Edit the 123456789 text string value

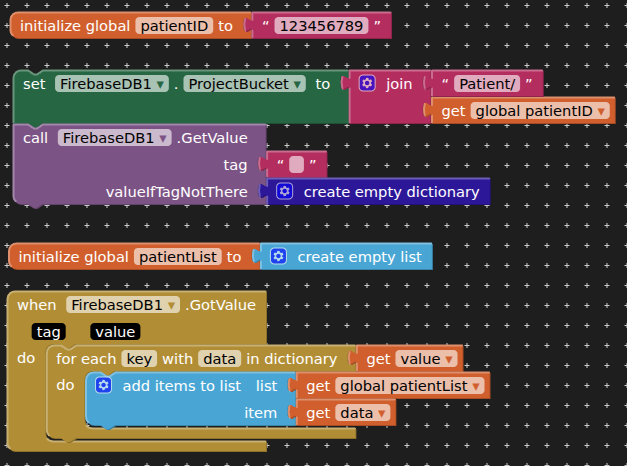321,24
